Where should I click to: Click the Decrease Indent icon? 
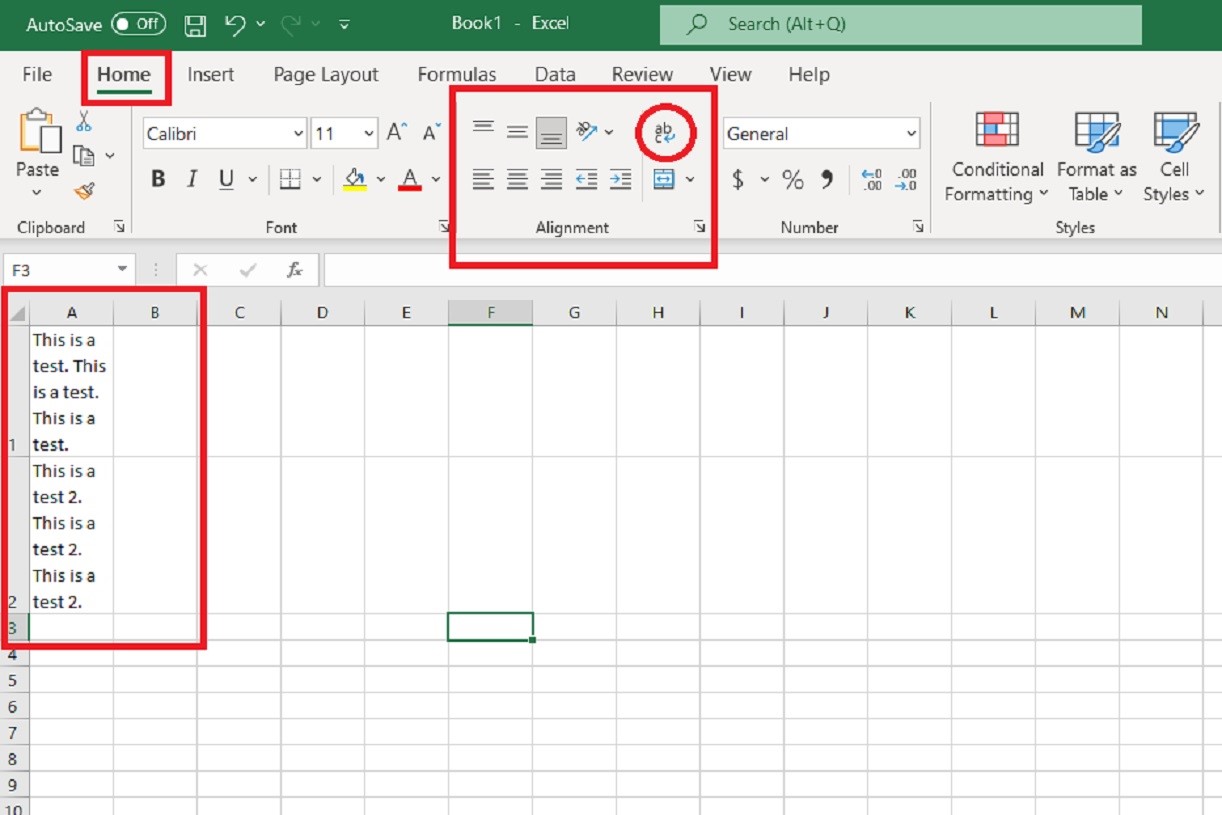click(x=586, y=179)
